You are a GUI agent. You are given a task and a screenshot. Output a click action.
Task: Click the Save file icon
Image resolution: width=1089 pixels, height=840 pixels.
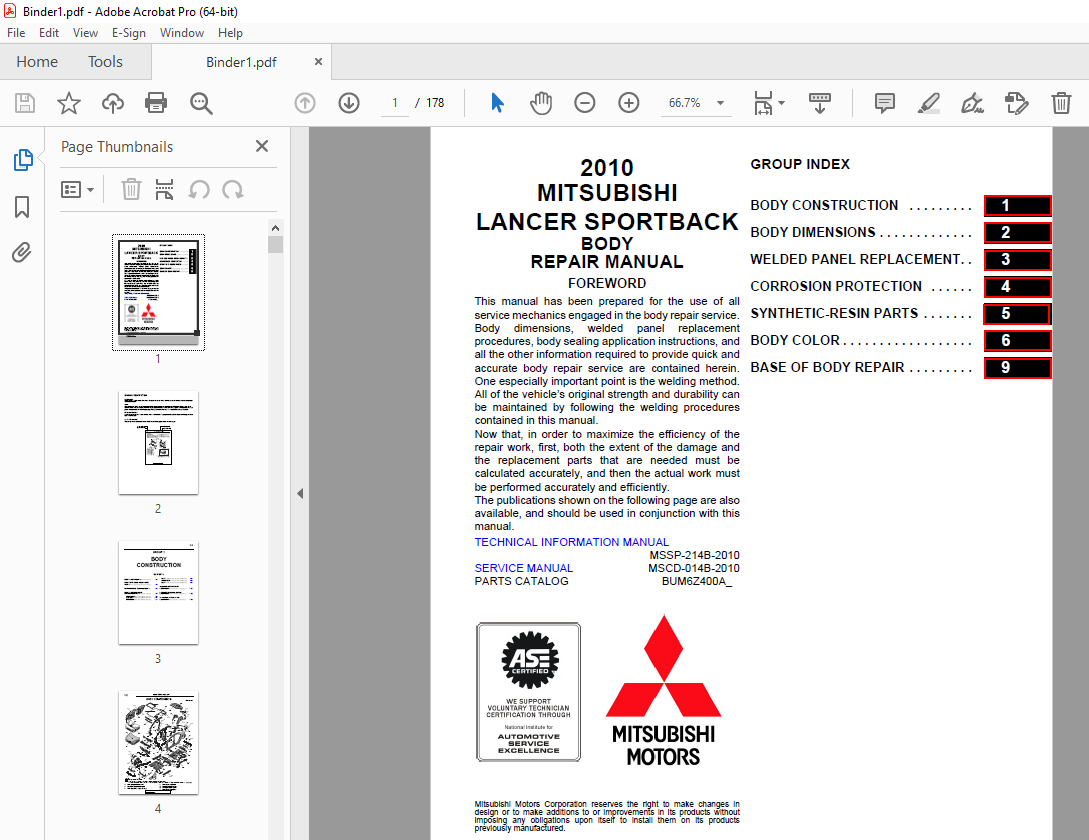coord(25,103)
